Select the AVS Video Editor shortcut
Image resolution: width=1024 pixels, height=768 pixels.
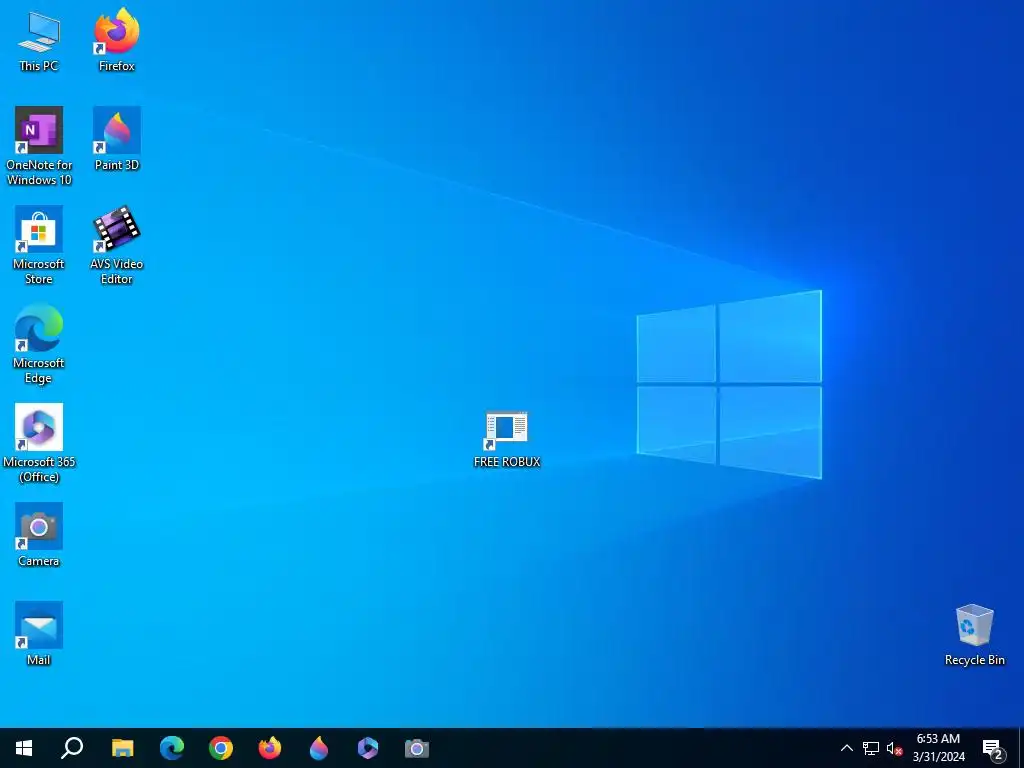116,246
